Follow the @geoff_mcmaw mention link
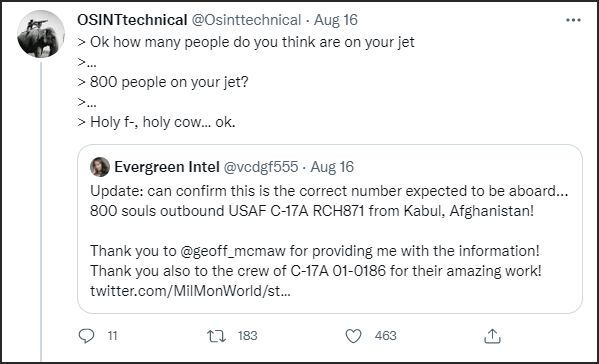 pyautogui.click(x=233, y=251)
